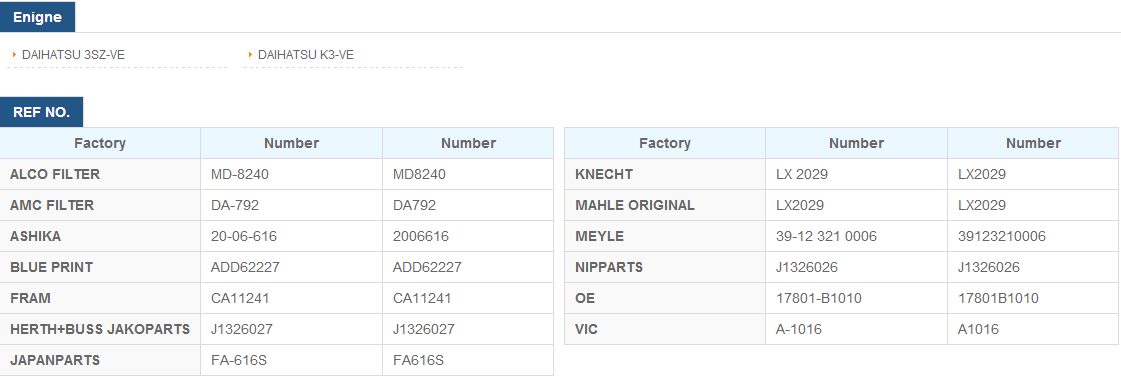Open the DAIHATSU 3SZ-VE engine link
Screen dimensions: 1121x377
(74, 55)
